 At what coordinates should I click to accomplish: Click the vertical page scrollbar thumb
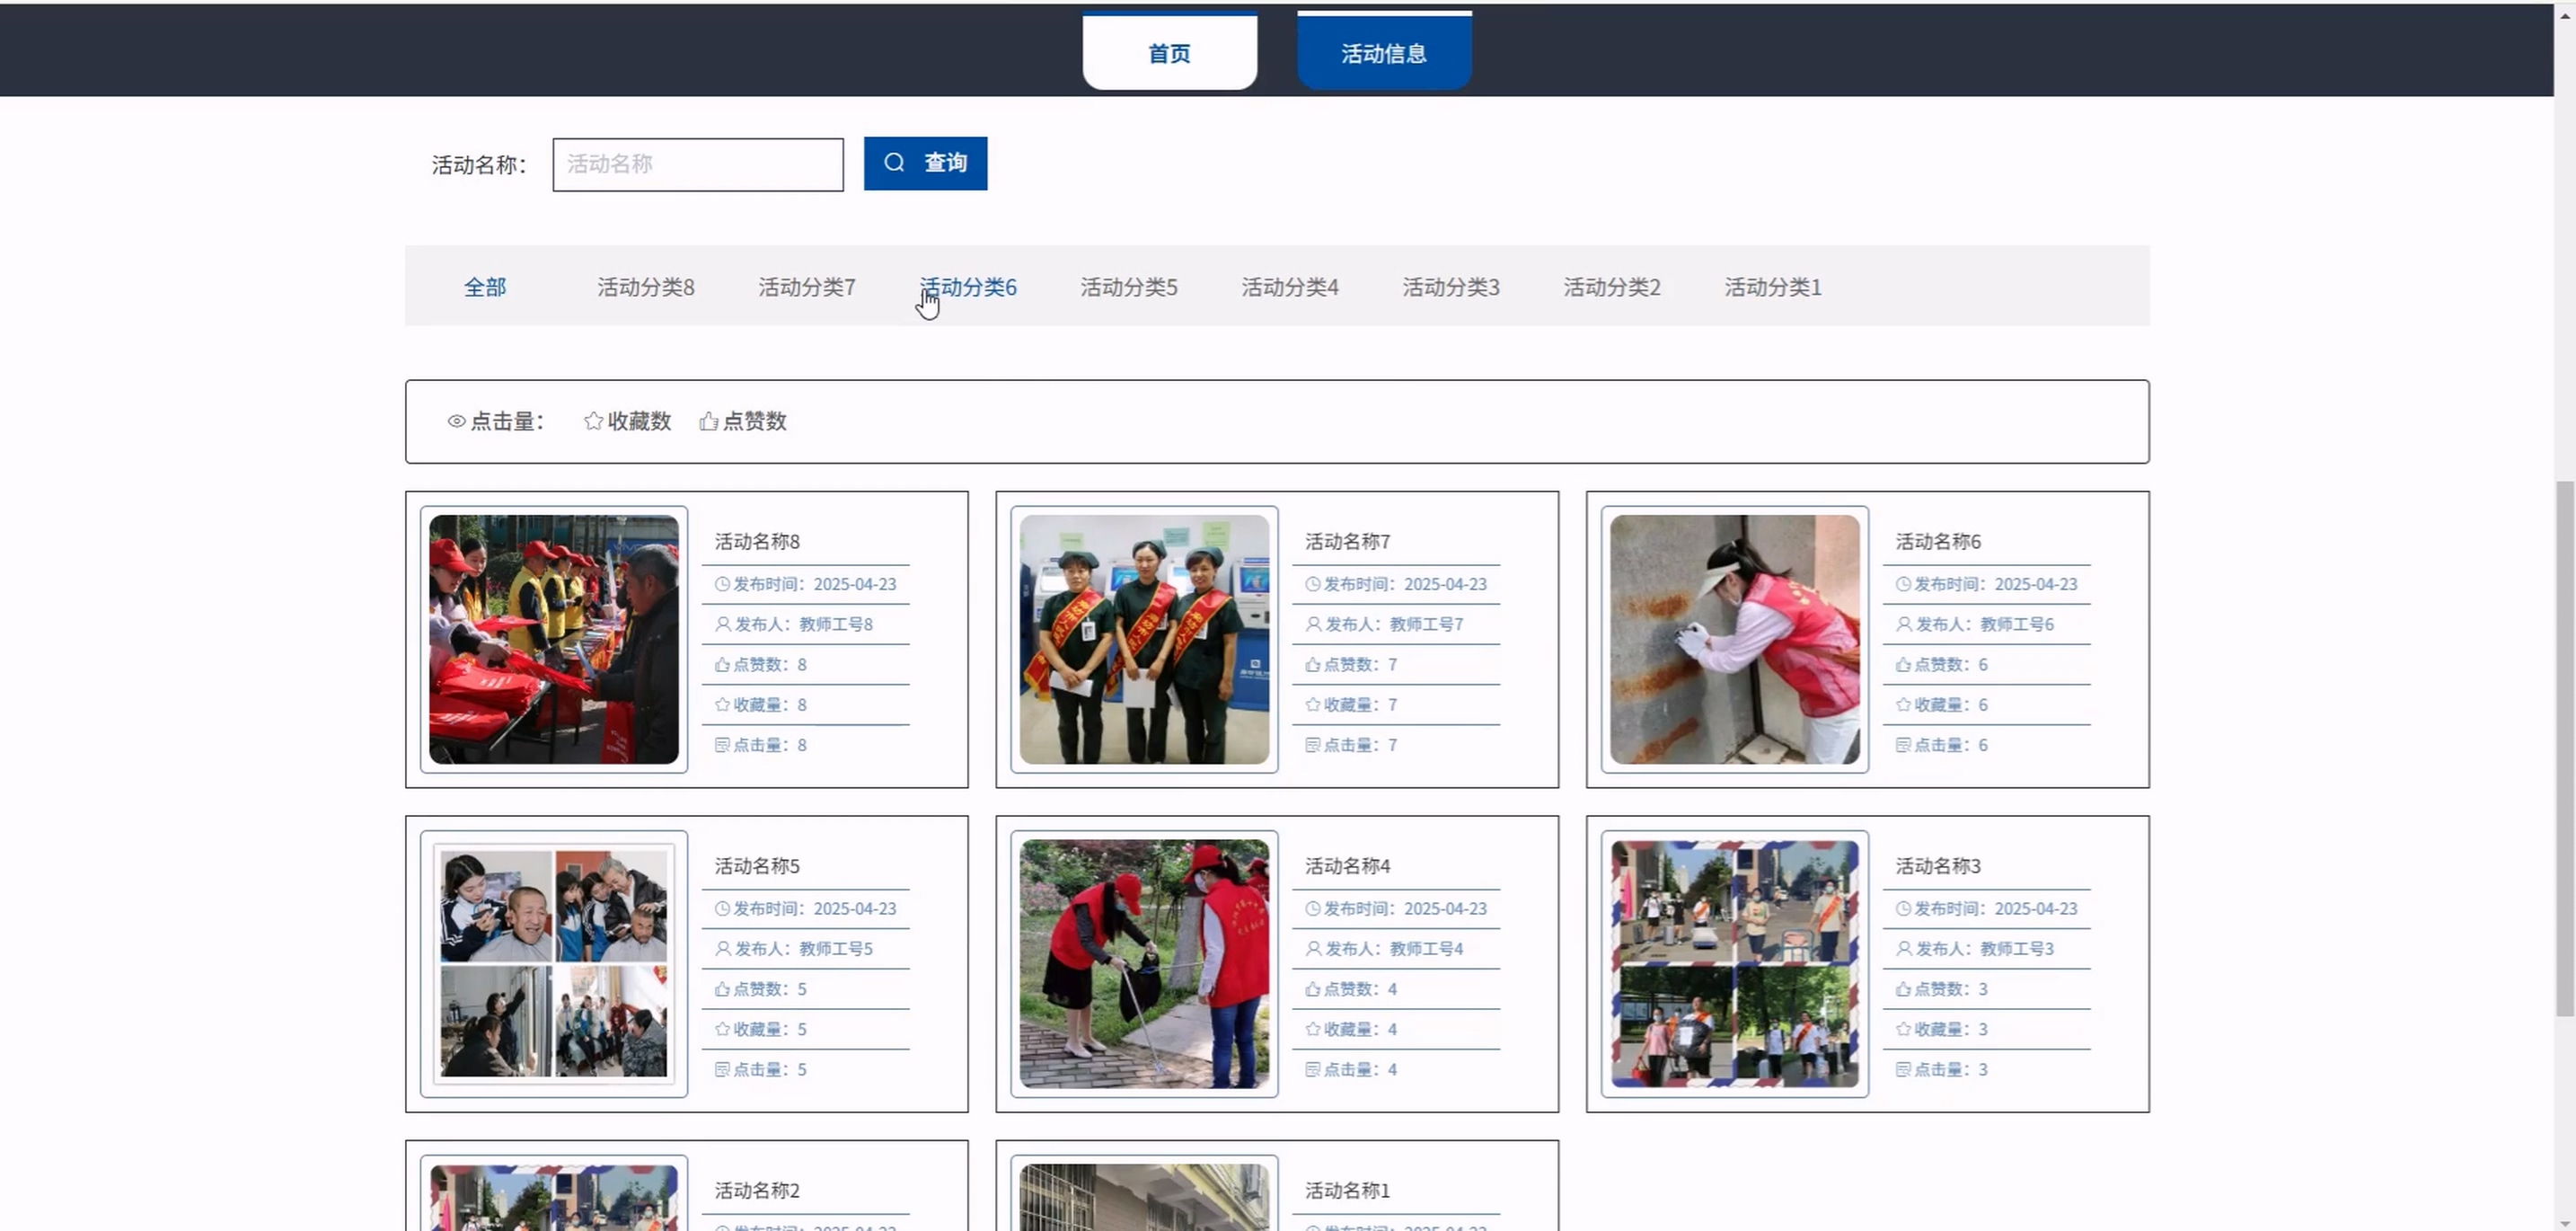point(2564,750)
